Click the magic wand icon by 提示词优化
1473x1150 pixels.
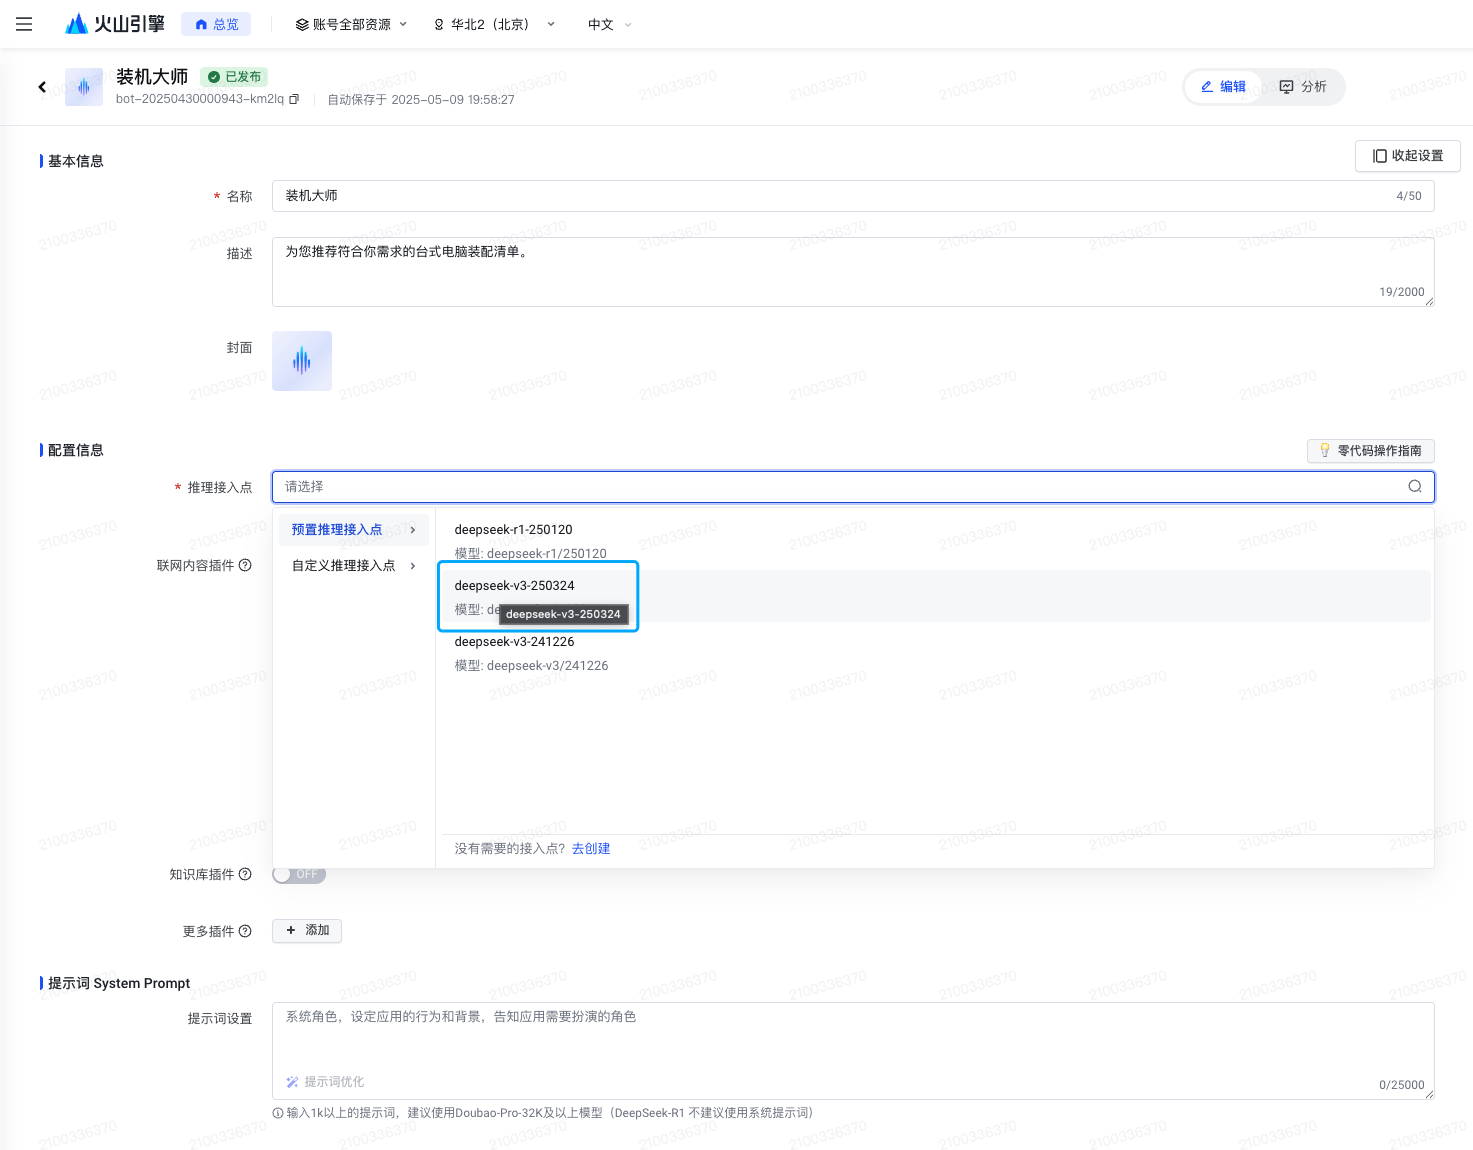292,1082
